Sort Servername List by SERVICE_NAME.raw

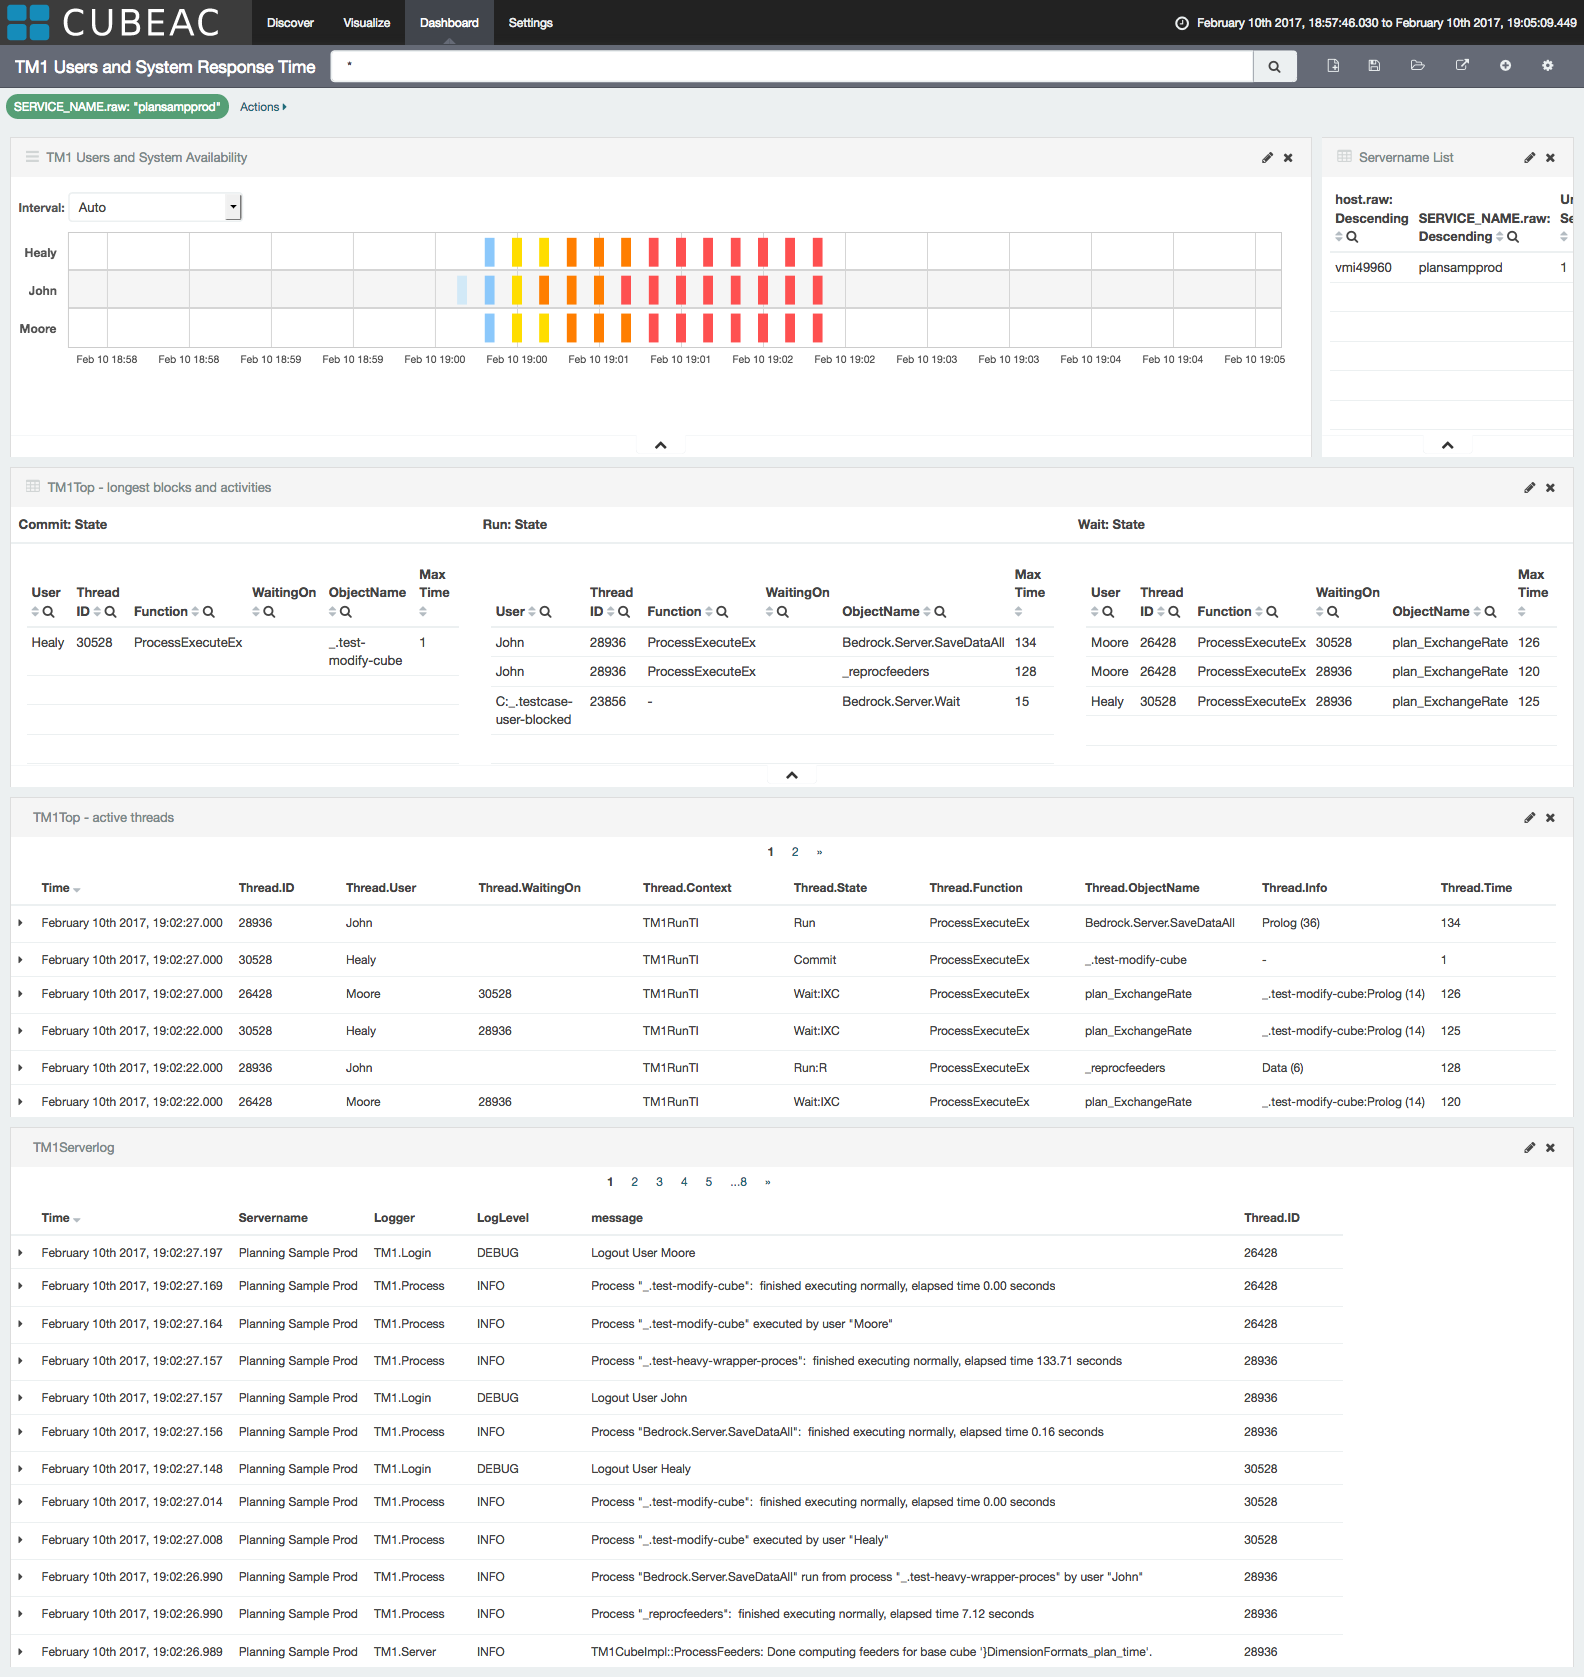(1499, 237)
